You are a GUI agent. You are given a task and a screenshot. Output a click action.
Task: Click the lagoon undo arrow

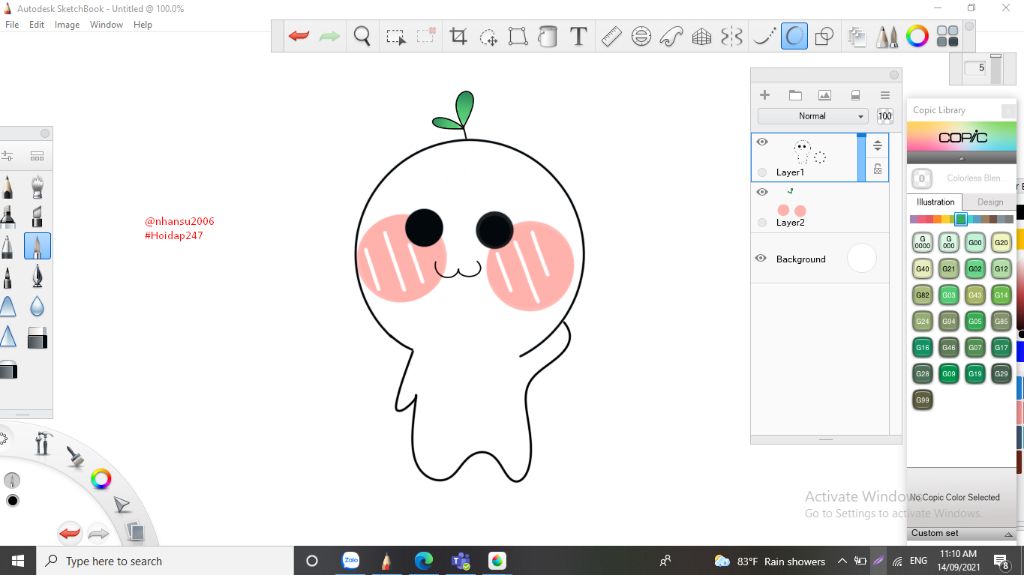coord(69,533)
